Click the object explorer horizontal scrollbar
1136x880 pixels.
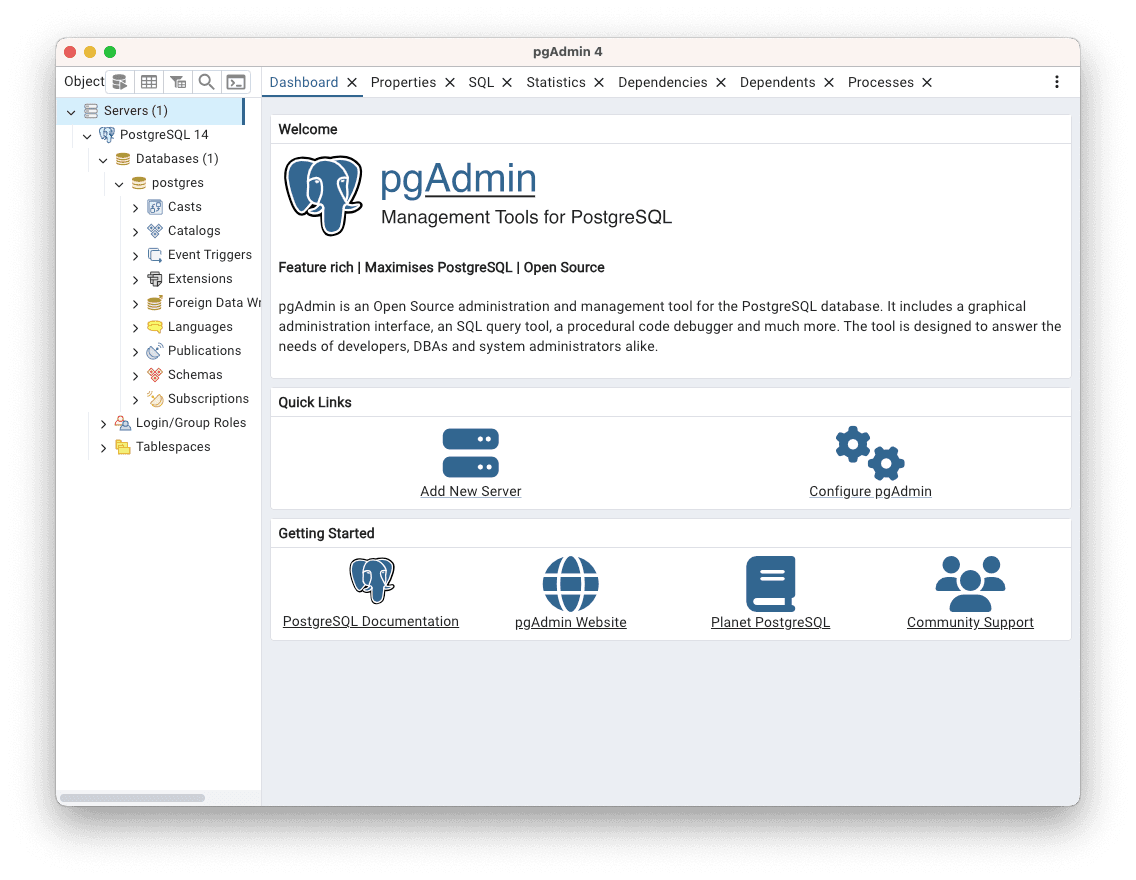tap(133, 797)
